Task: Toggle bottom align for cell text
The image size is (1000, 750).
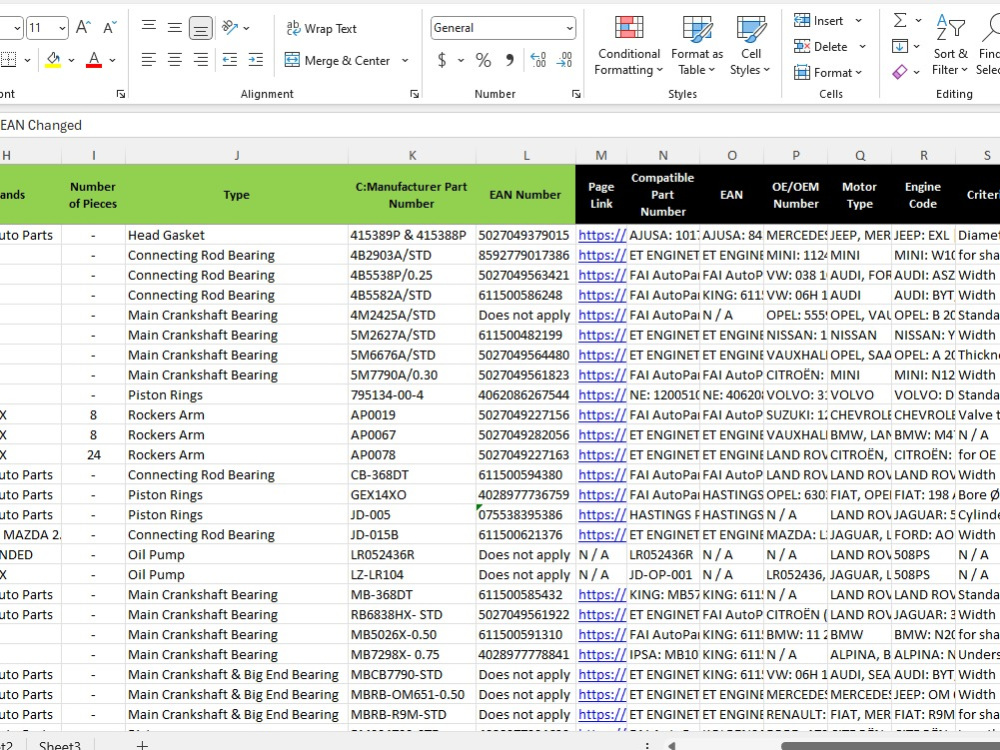Action: coord(200,27)
